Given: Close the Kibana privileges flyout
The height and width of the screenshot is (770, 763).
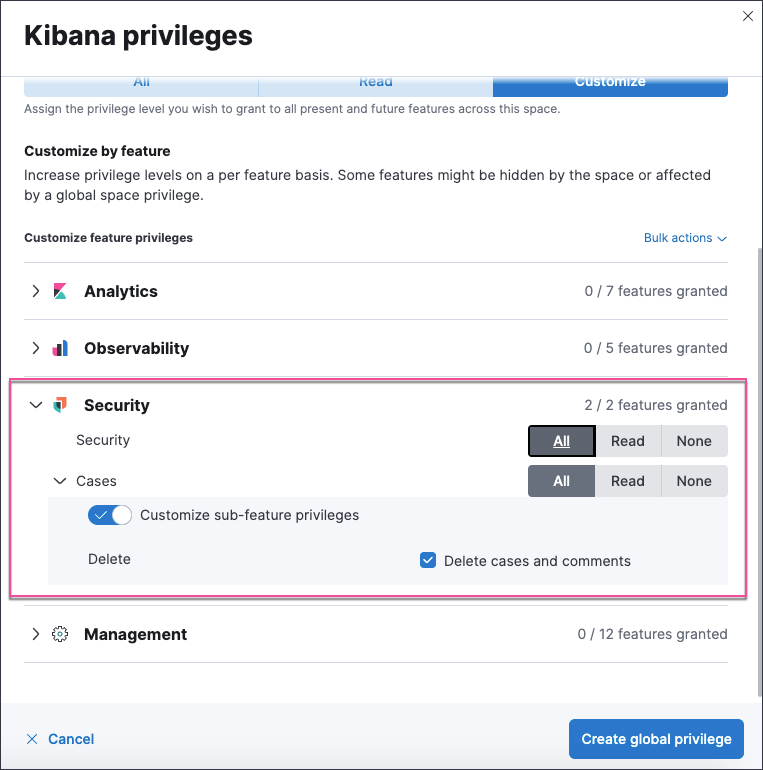Looking at the screenshot, I should tap(746, 16).
